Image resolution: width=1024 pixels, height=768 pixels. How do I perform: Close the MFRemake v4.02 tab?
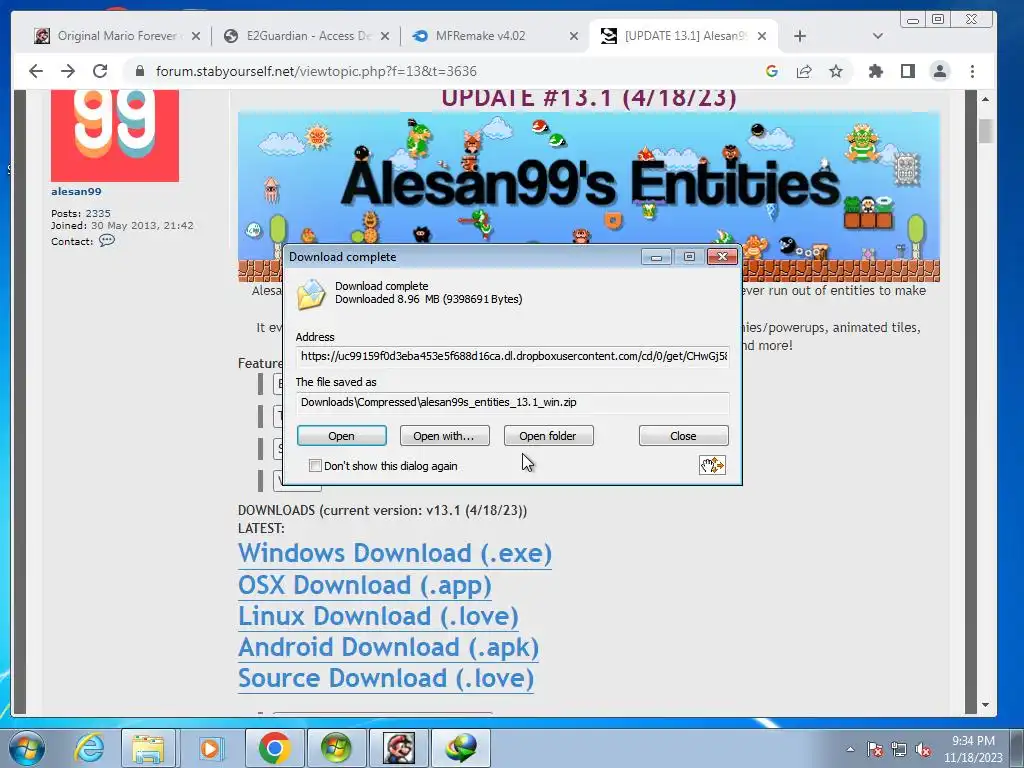(x=573, y=37)
